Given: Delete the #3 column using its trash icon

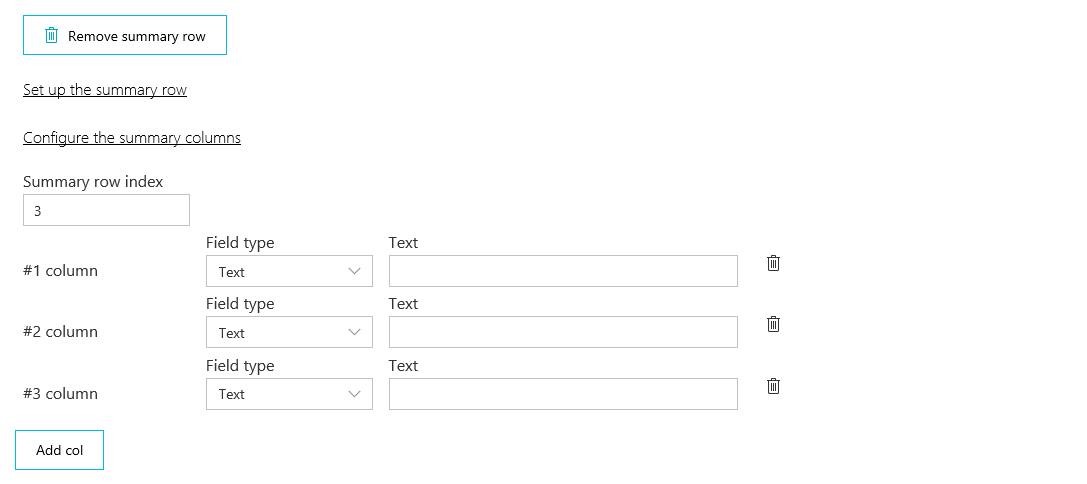Looking at the screenshot, I should 774,386.
